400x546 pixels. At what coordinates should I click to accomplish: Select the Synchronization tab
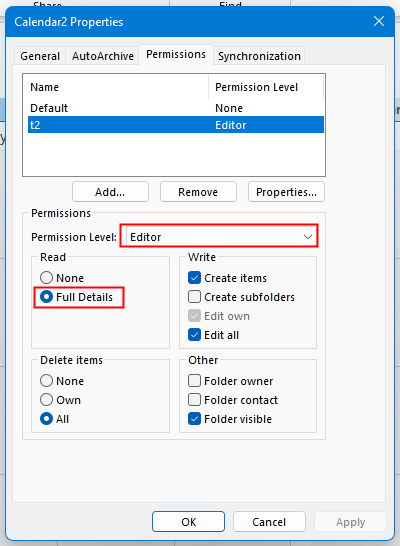tap(259, 56)
